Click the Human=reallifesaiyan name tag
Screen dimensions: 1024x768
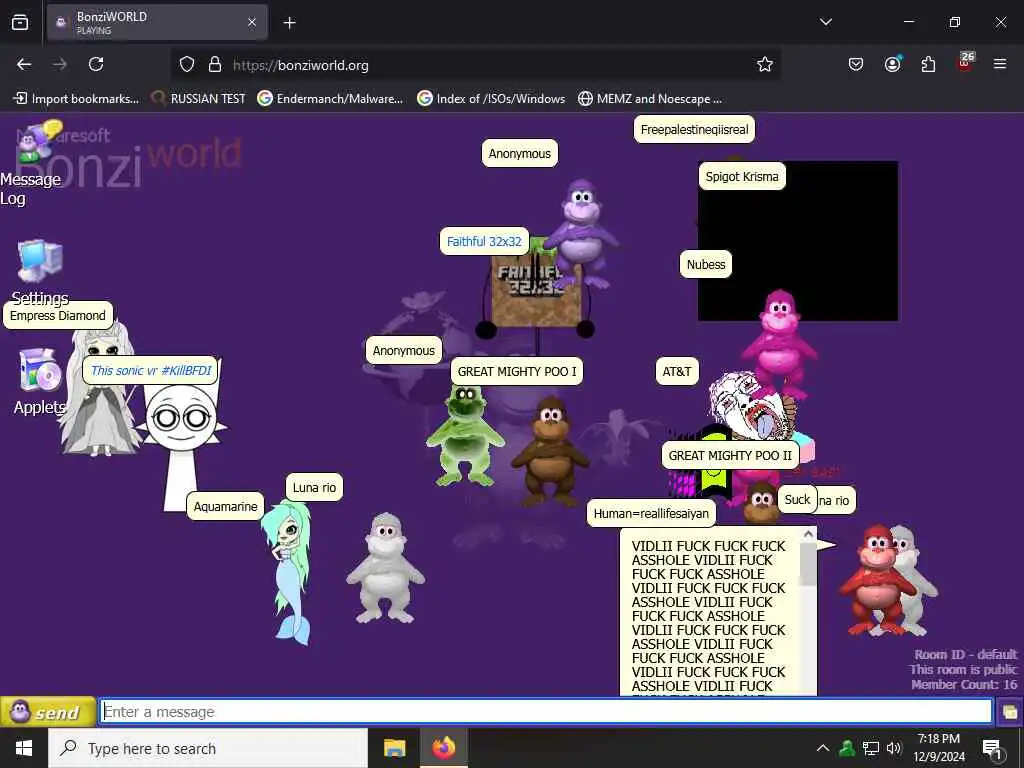coord(651,513)
